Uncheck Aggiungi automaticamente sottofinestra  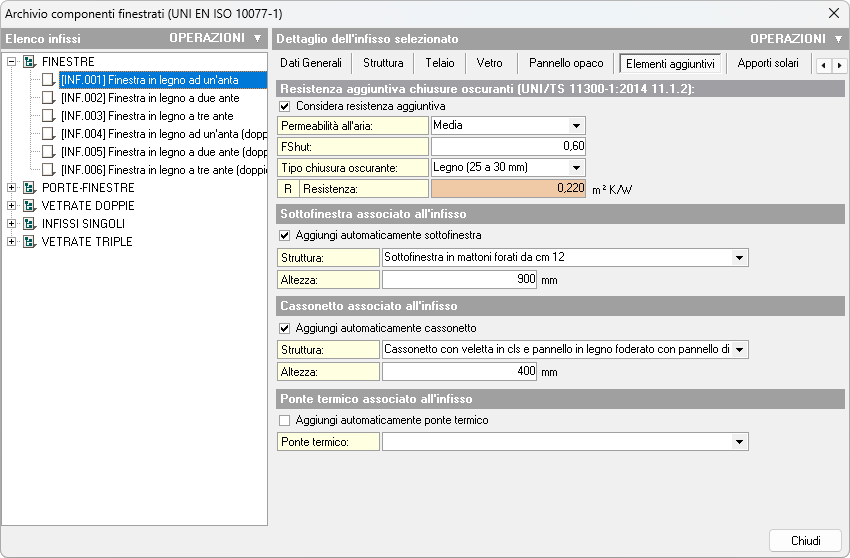(286, 236)
